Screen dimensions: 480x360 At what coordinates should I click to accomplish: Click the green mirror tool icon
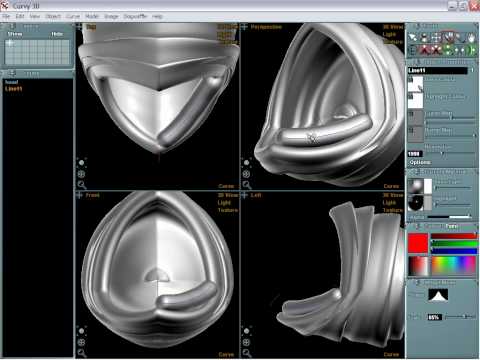click(471, 50)
